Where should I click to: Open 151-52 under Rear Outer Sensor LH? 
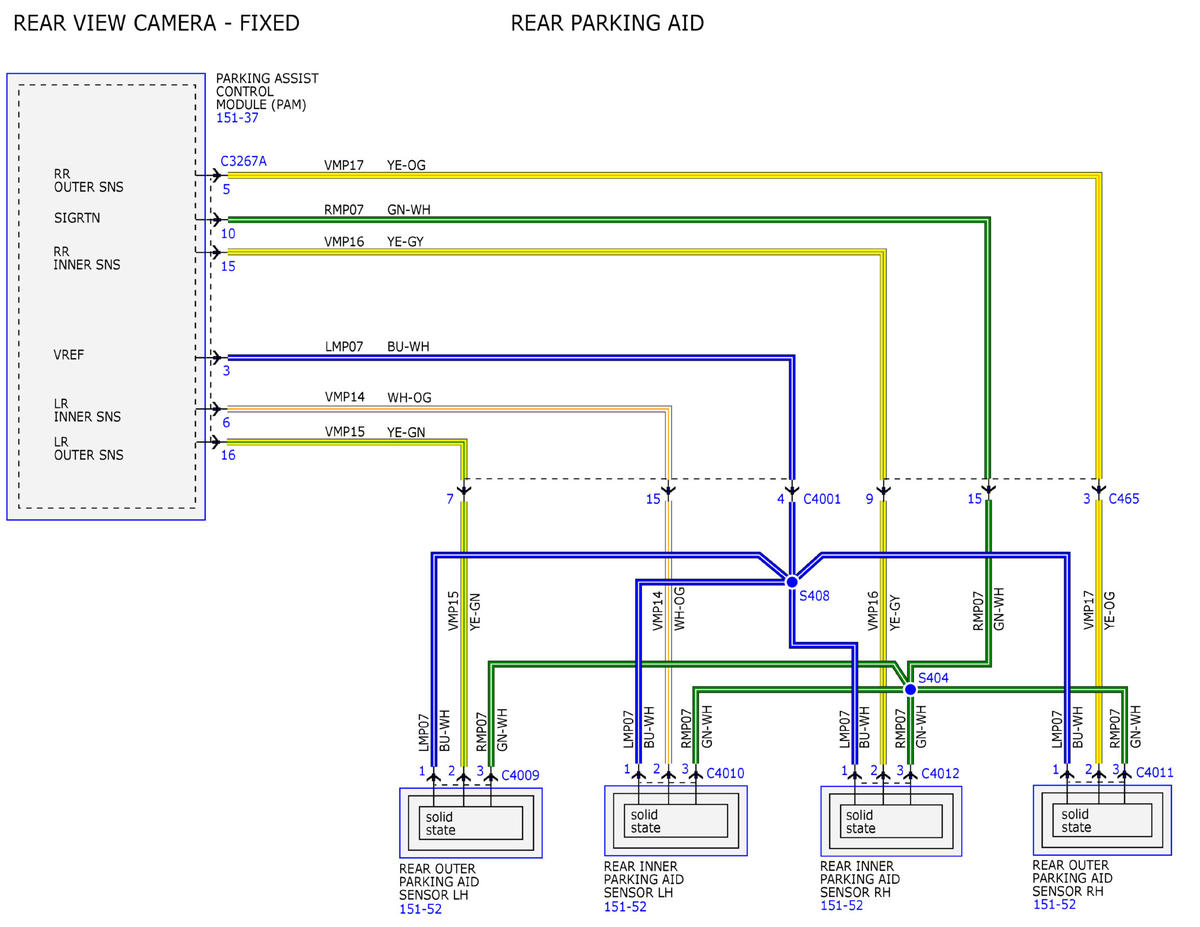pos(420,909)
